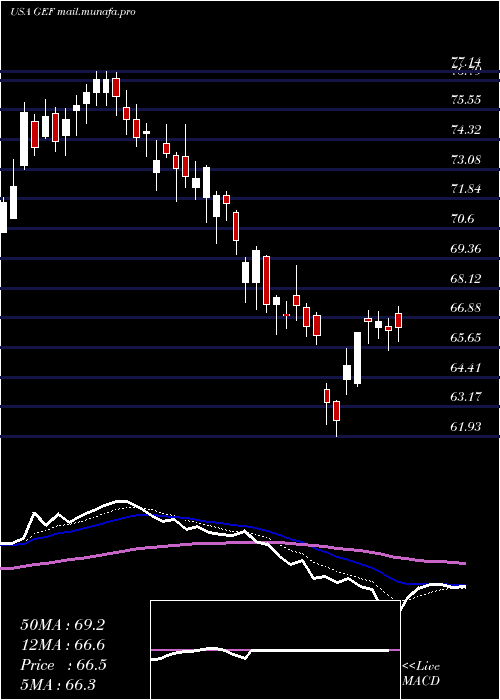
Task: Select the 73.08 price axis label
Action: coord(466,159)
